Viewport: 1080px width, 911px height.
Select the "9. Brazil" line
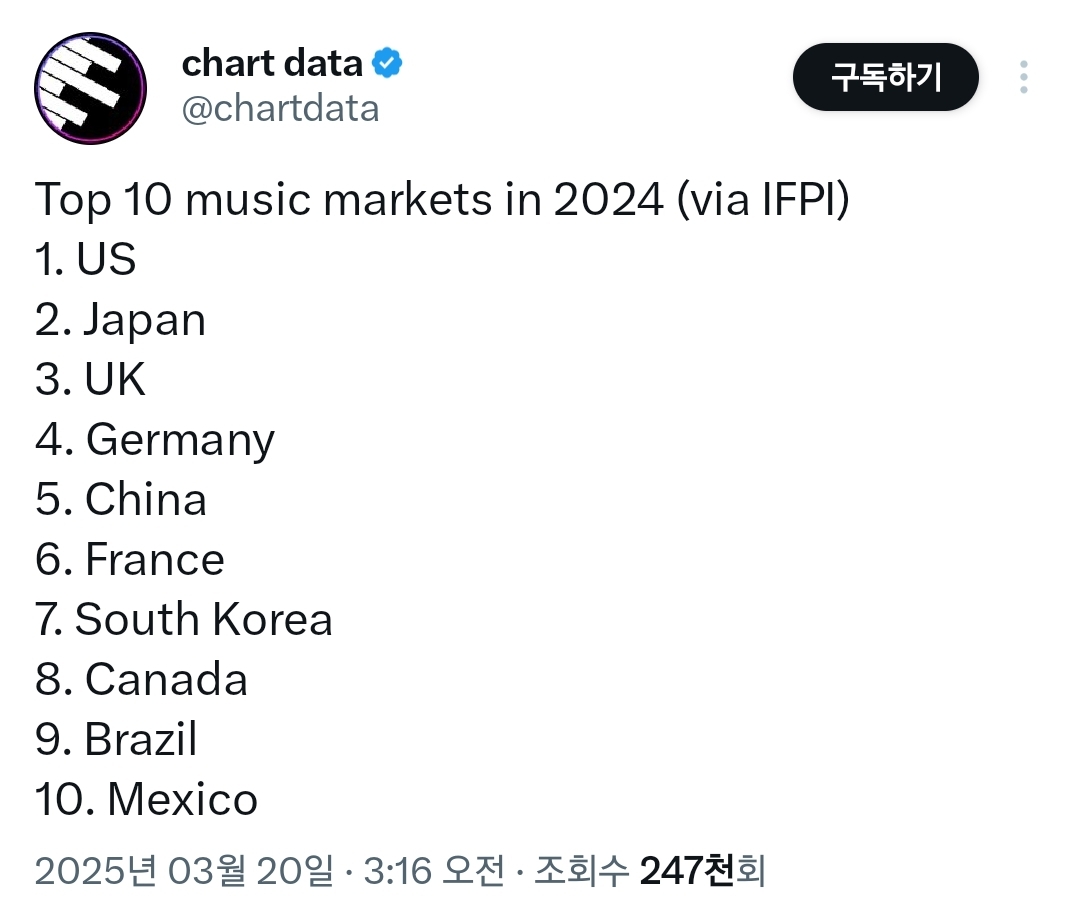116,740
